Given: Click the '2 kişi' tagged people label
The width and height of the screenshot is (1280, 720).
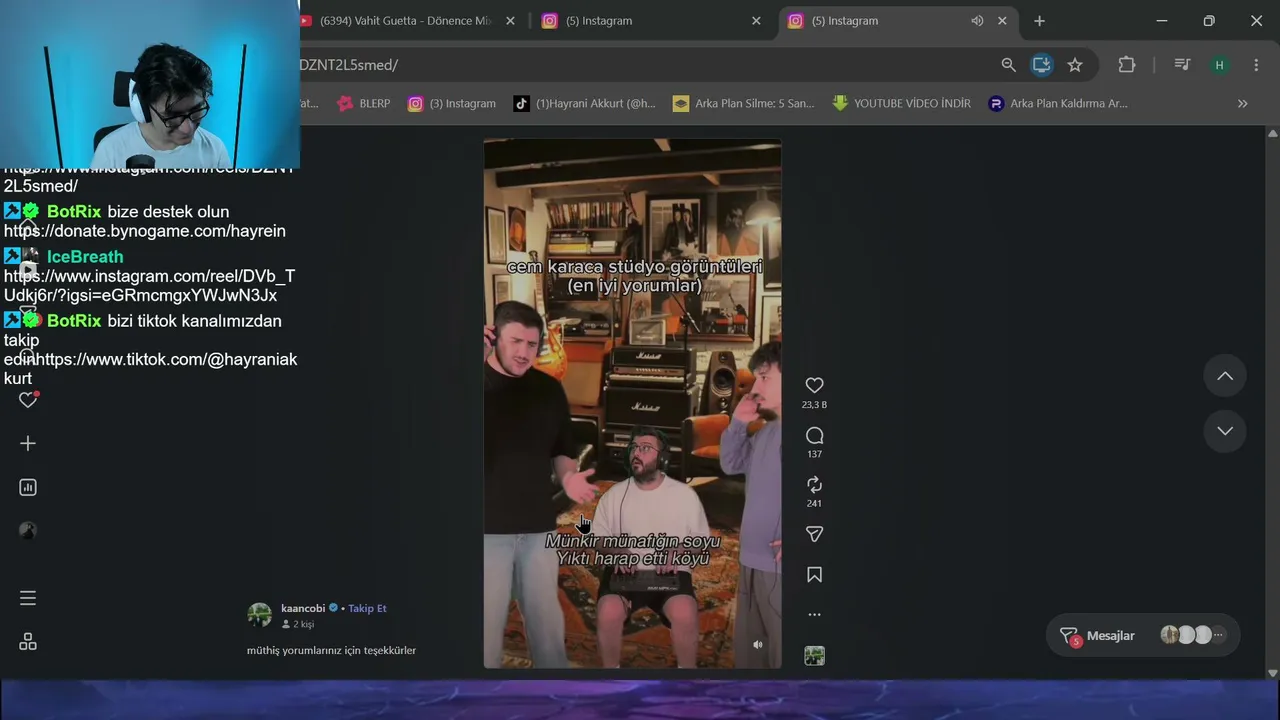Looking at the screenshot, I should click(x=298, y=624).
